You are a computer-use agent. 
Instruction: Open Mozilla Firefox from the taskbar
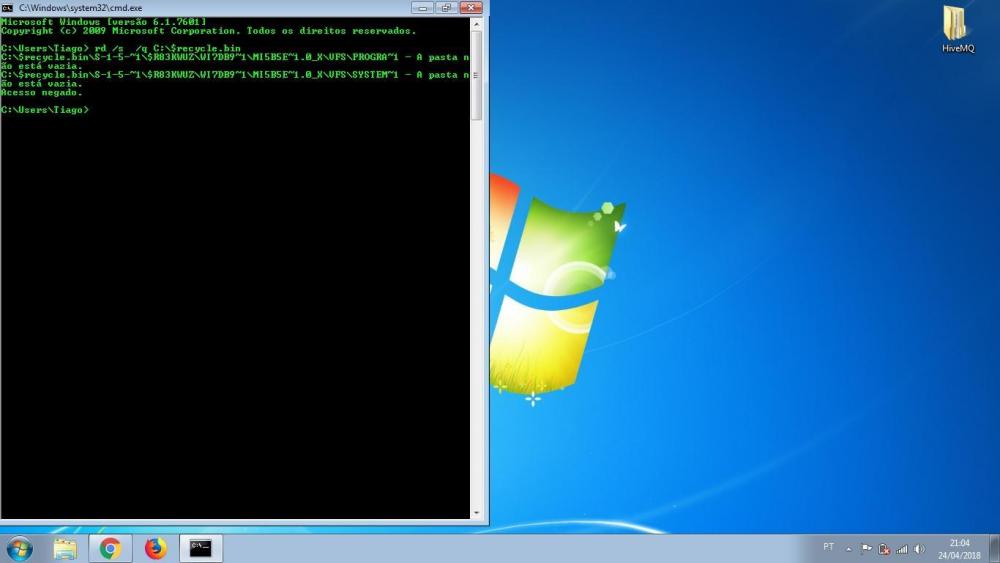pos(156,548)
